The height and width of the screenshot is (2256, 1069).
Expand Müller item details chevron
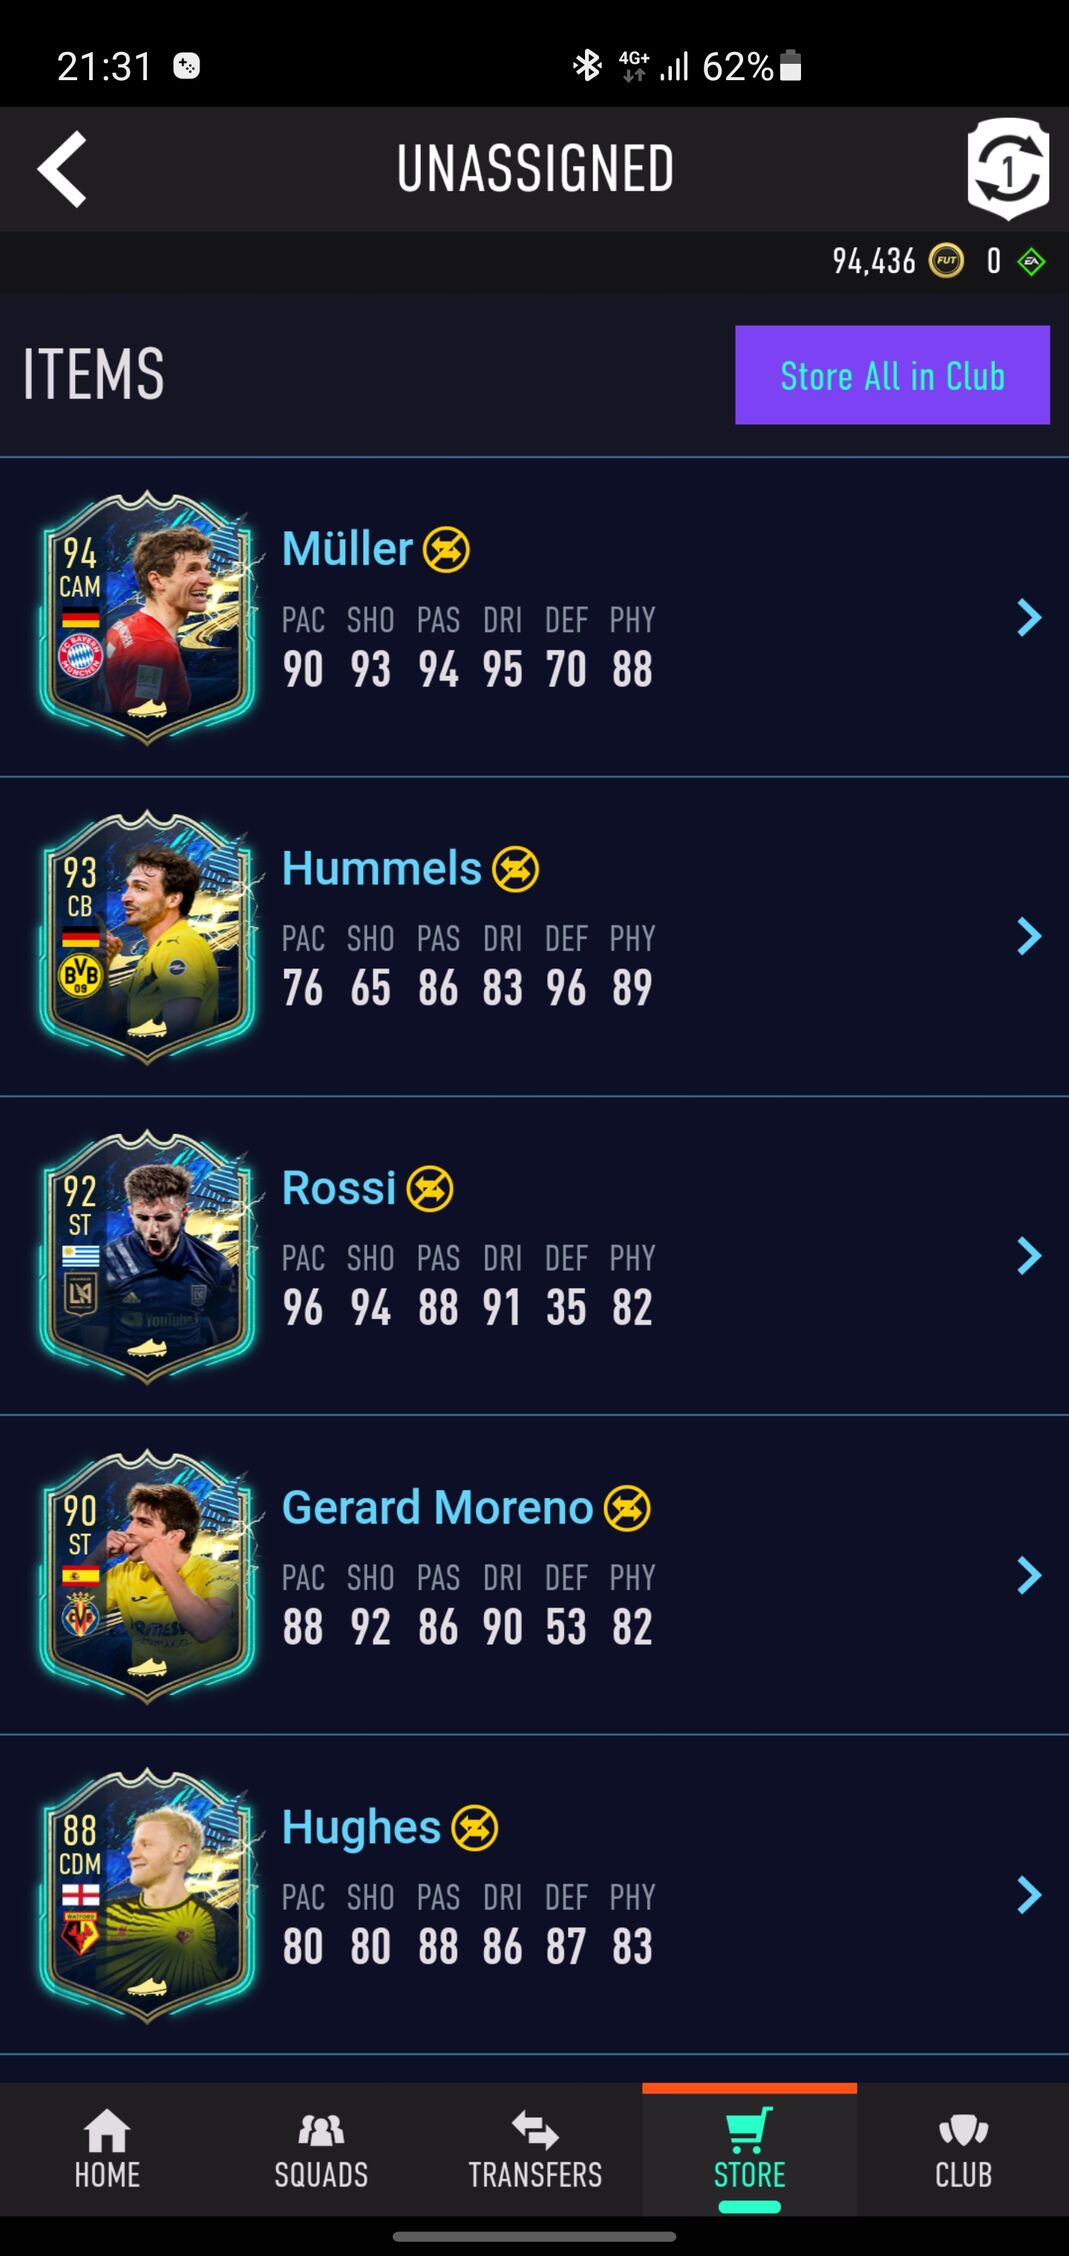coord(1029,617)
